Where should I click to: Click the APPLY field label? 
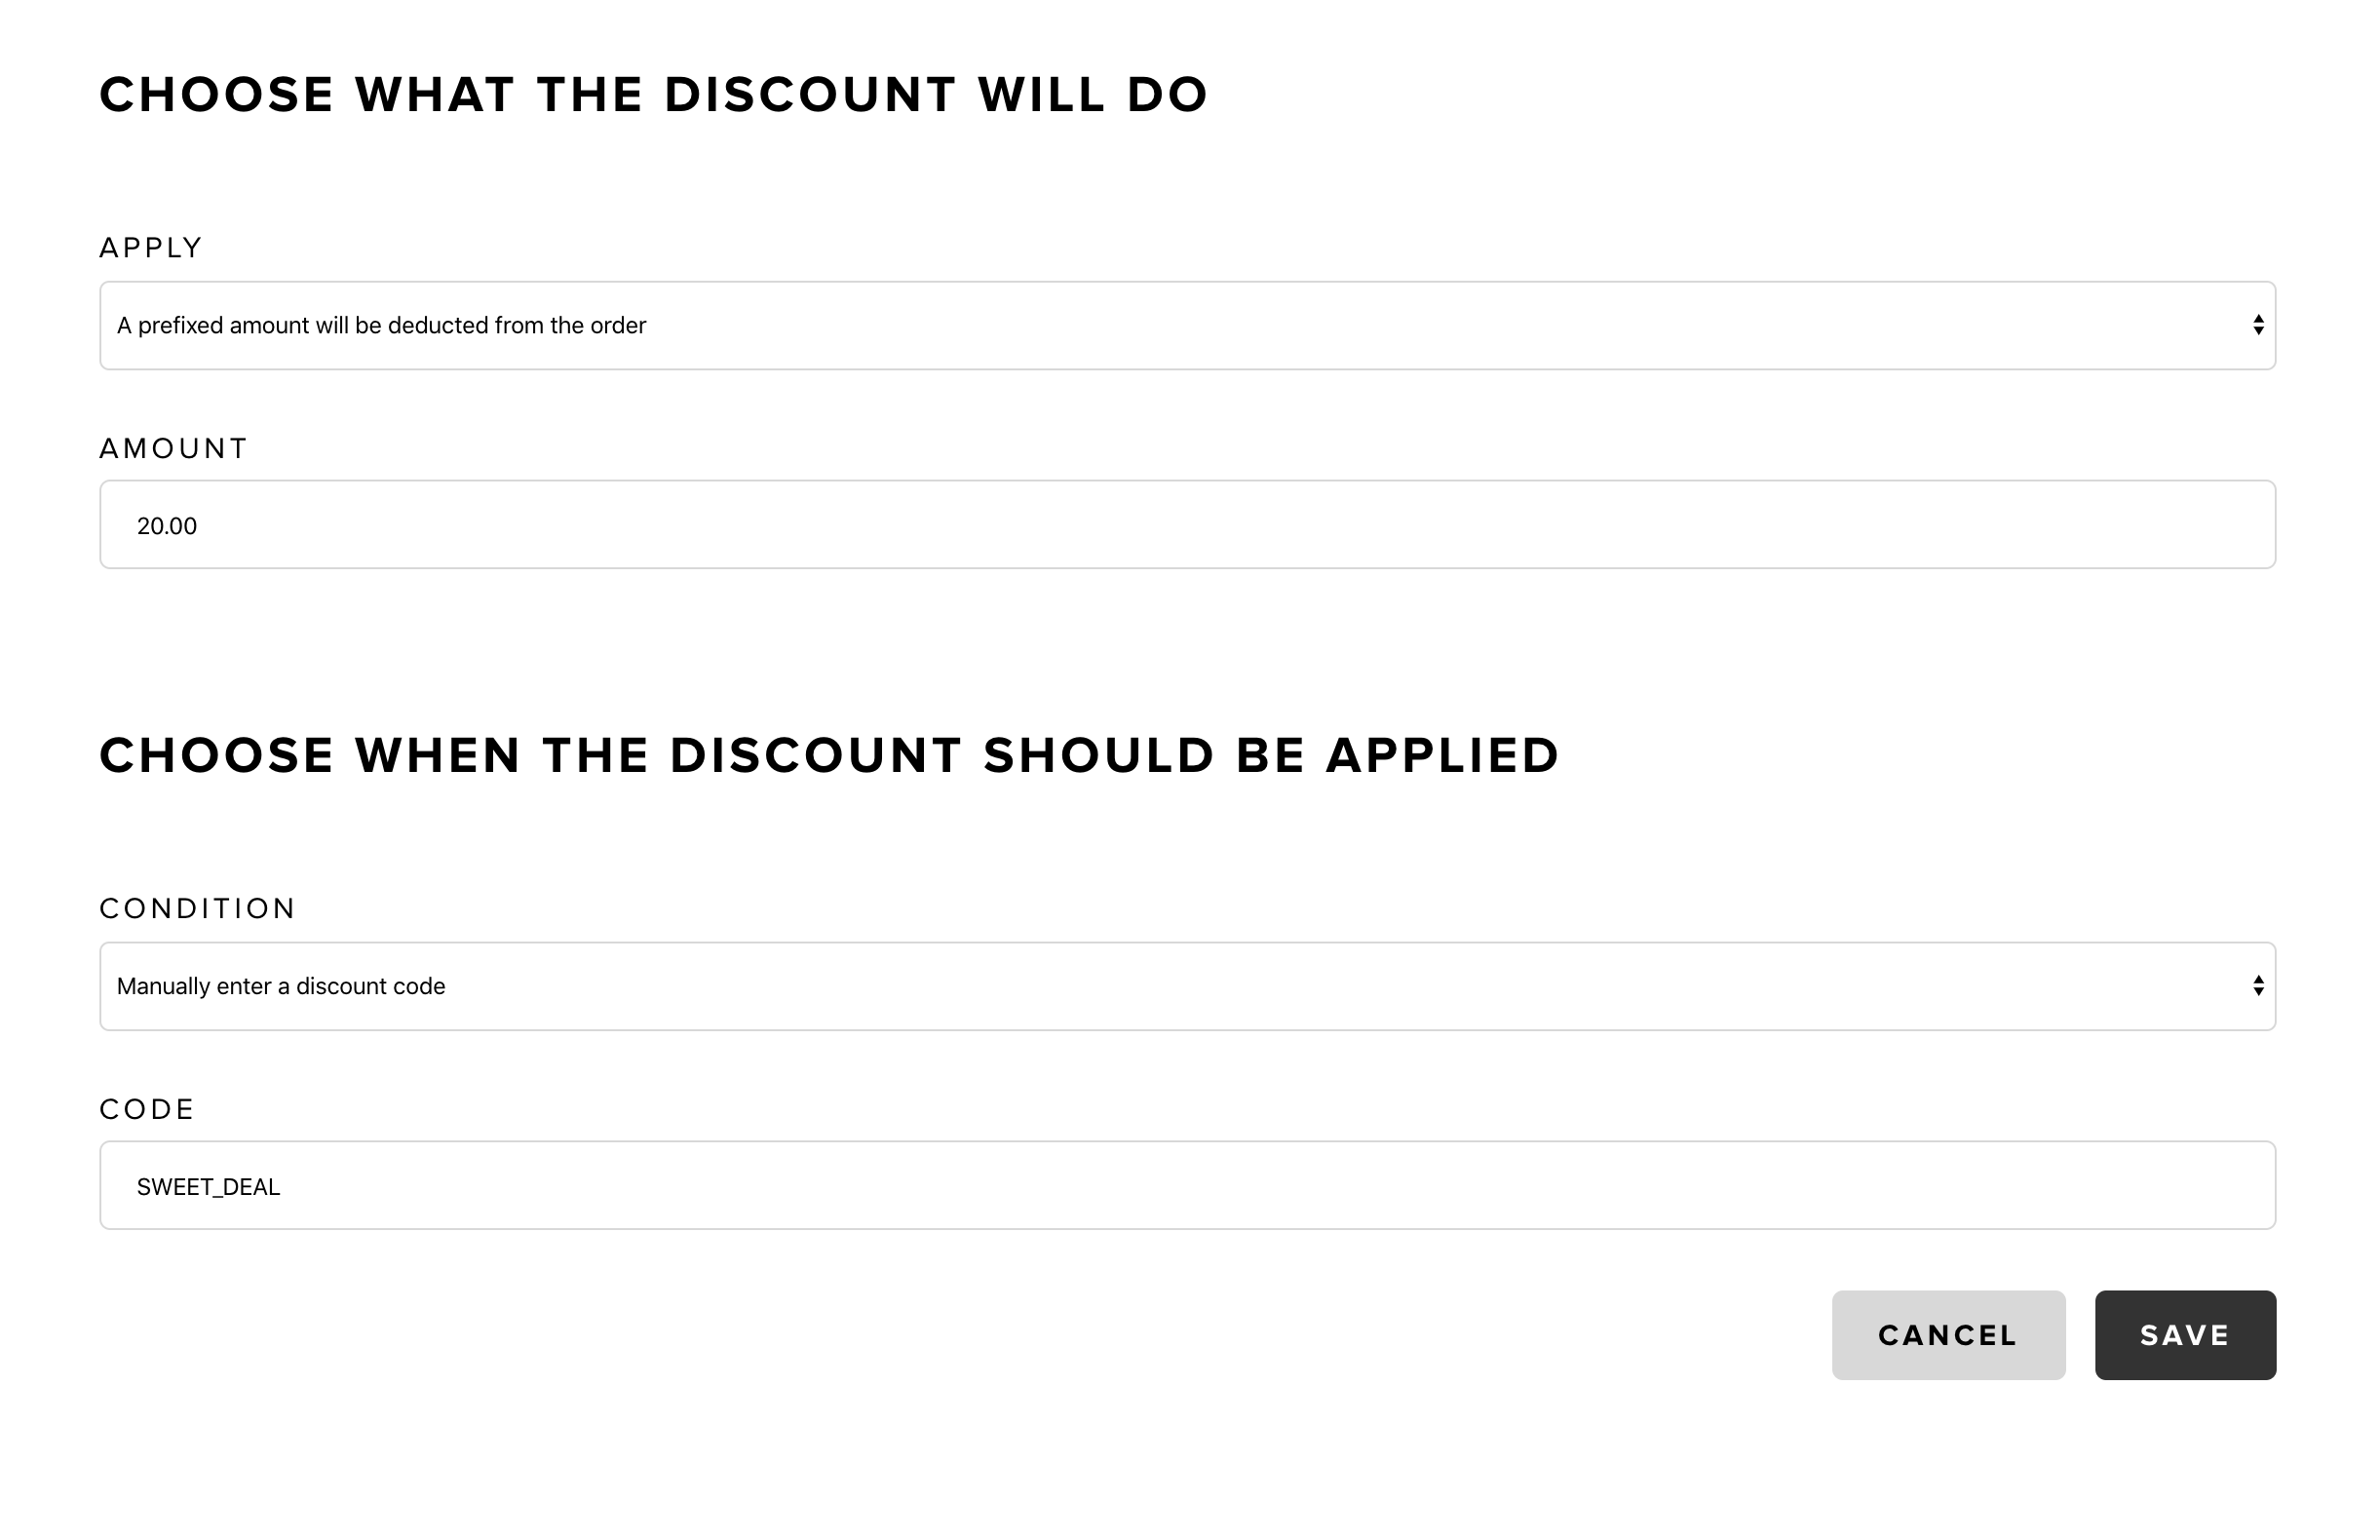click(151, 248)
